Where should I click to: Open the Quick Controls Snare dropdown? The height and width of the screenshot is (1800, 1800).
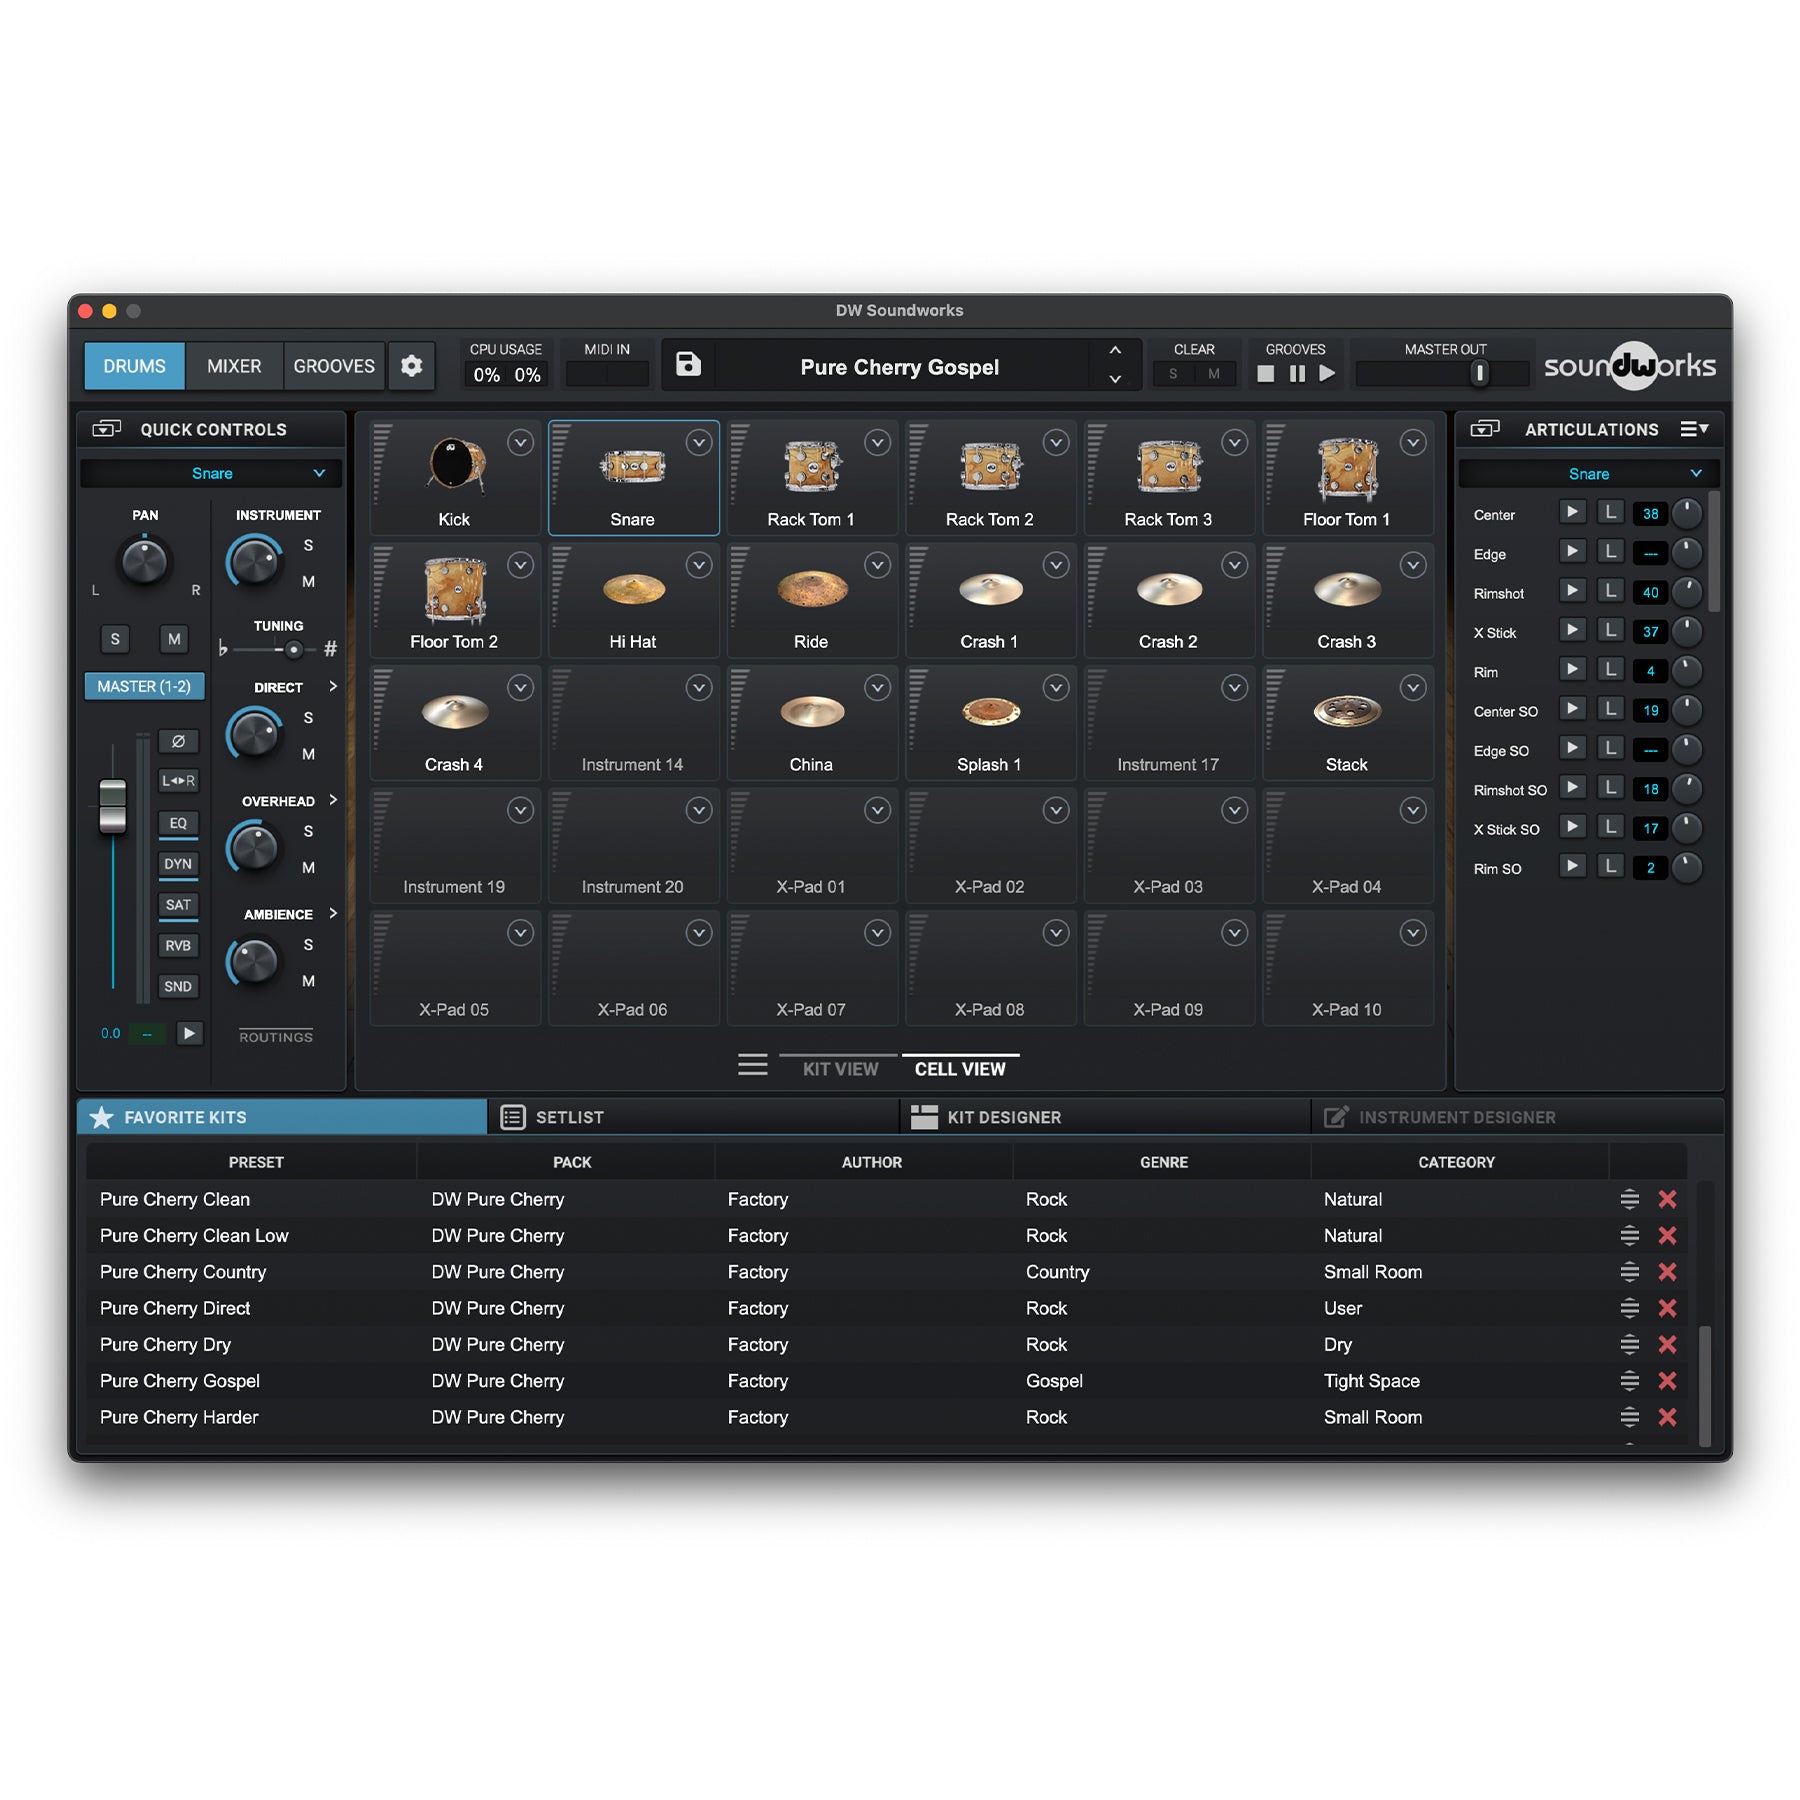coord(211,473)
